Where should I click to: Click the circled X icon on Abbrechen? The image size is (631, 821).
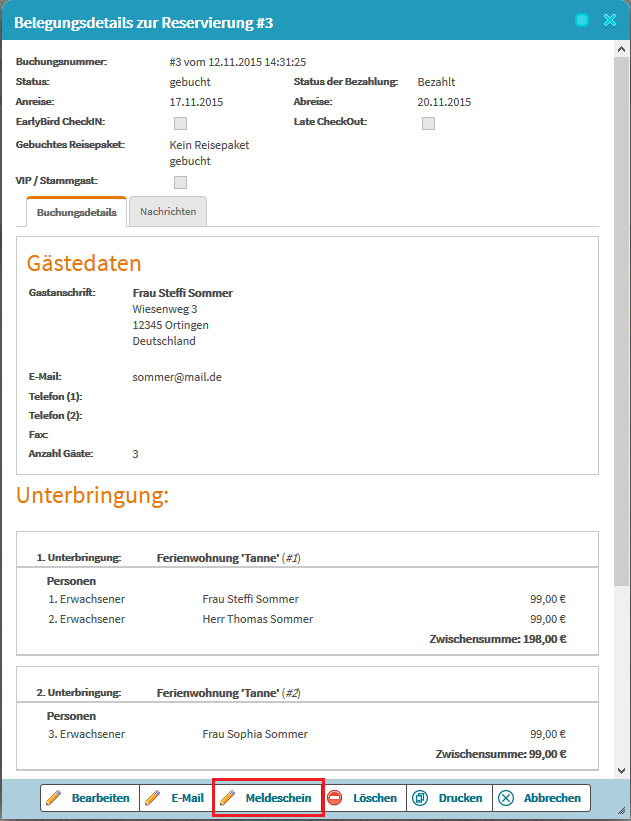[506, 798]
